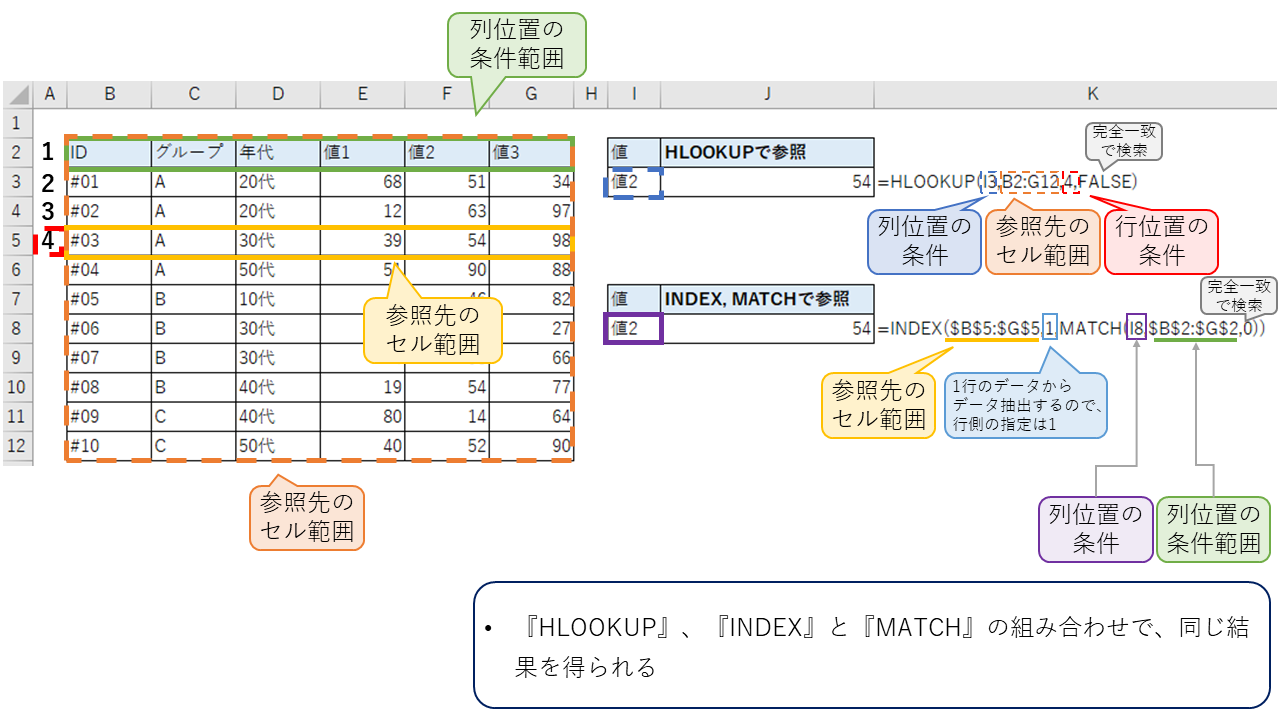Select cell containing #08
This screenshot has width=1280, height=720.
point(109,387)
